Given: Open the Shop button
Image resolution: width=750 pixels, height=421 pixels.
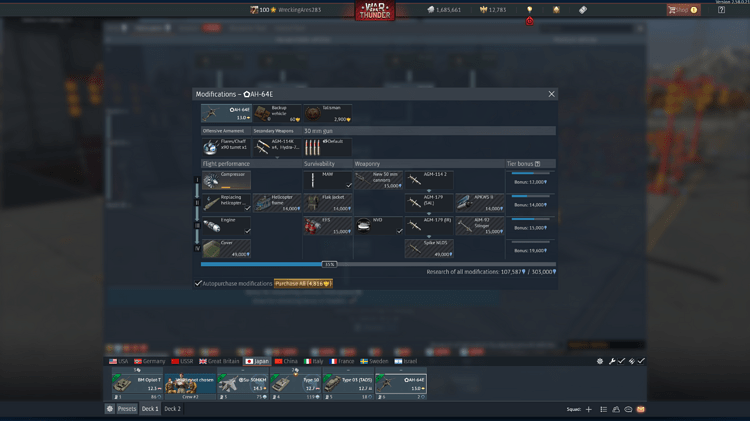Looking at the screenshot, I should [684, 10].
